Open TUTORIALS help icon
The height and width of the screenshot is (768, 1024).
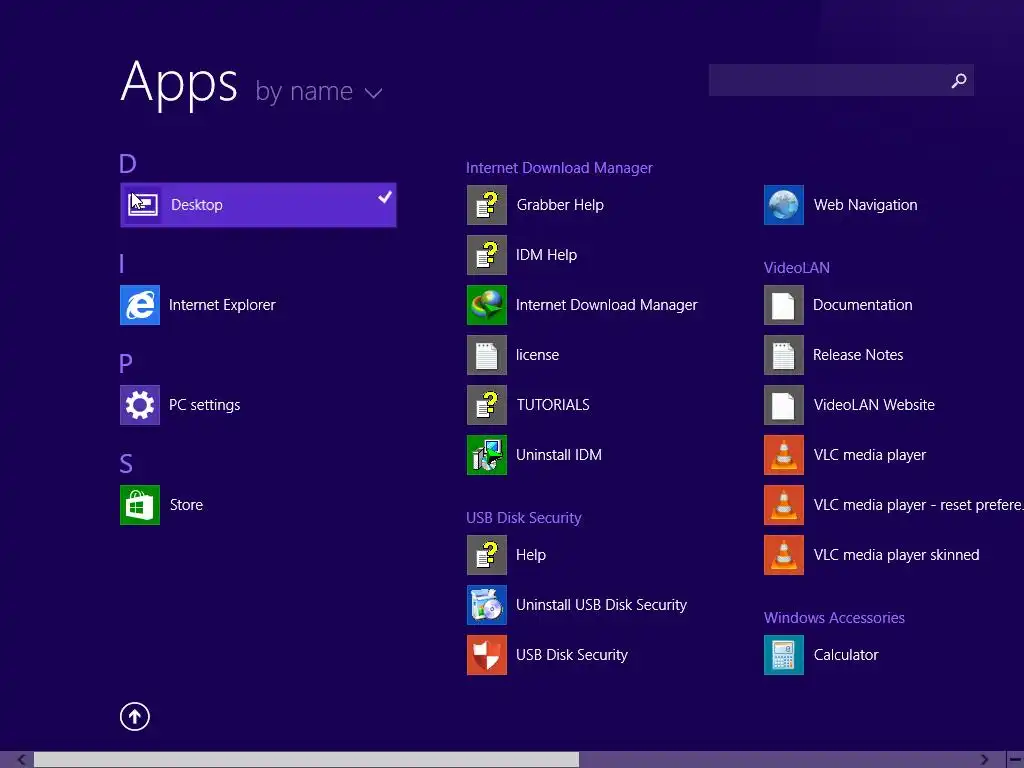487,405
